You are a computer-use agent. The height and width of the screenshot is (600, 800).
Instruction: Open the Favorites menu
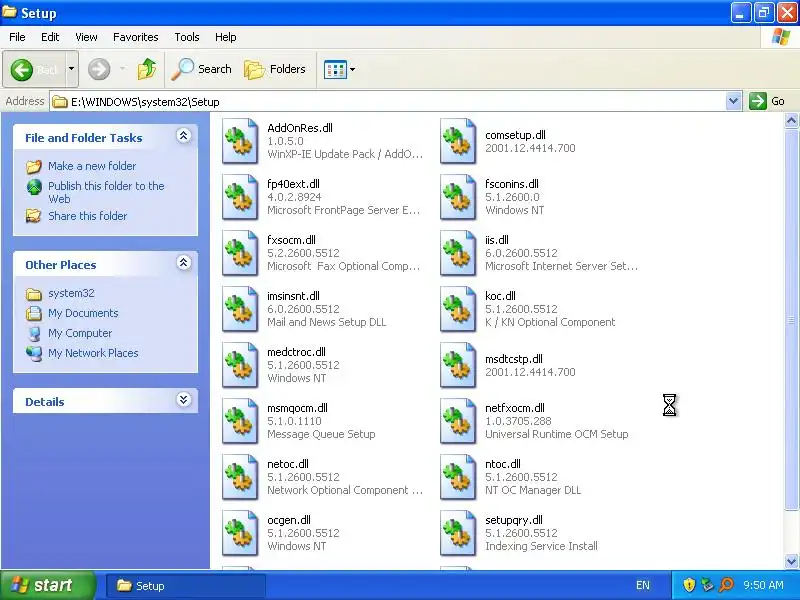pyautogui.click(x=136, y=37)
